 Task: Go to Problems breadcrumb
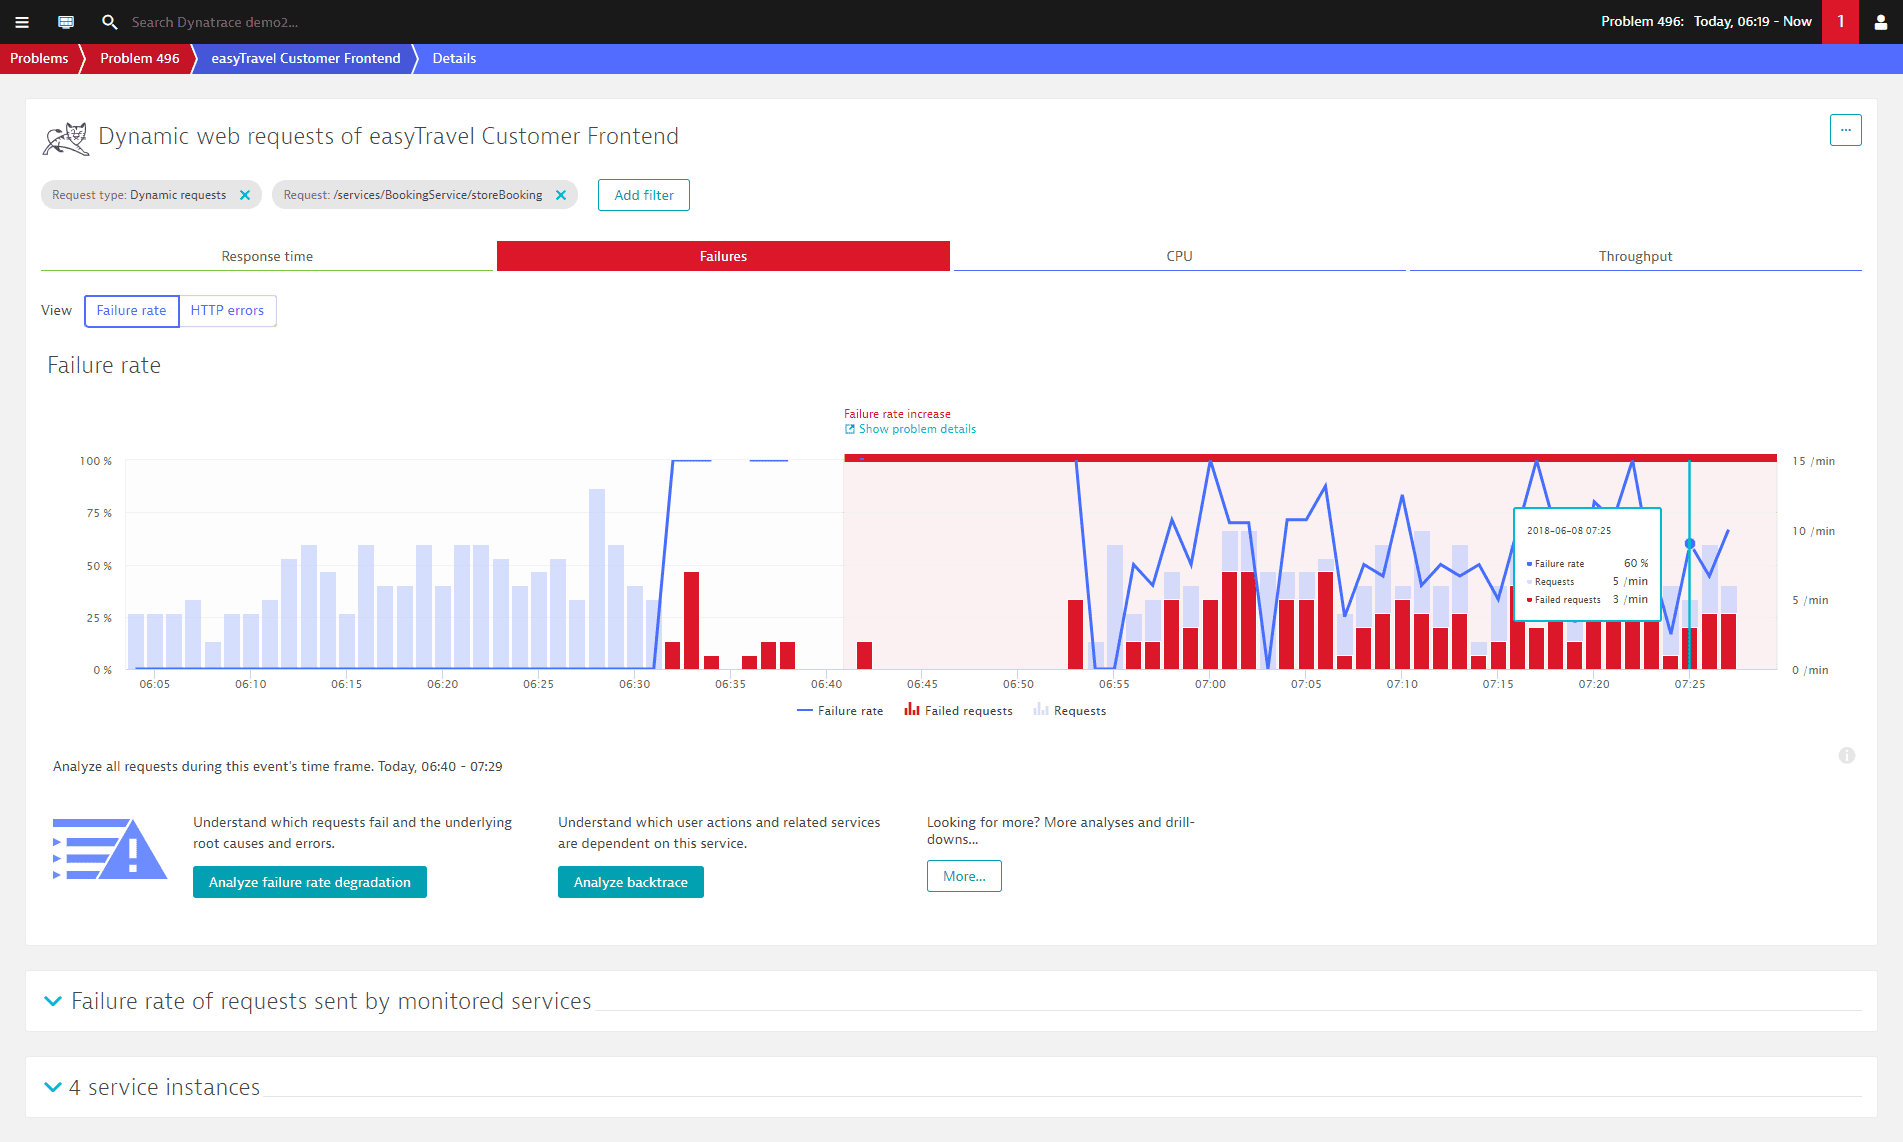pos(39,58)
